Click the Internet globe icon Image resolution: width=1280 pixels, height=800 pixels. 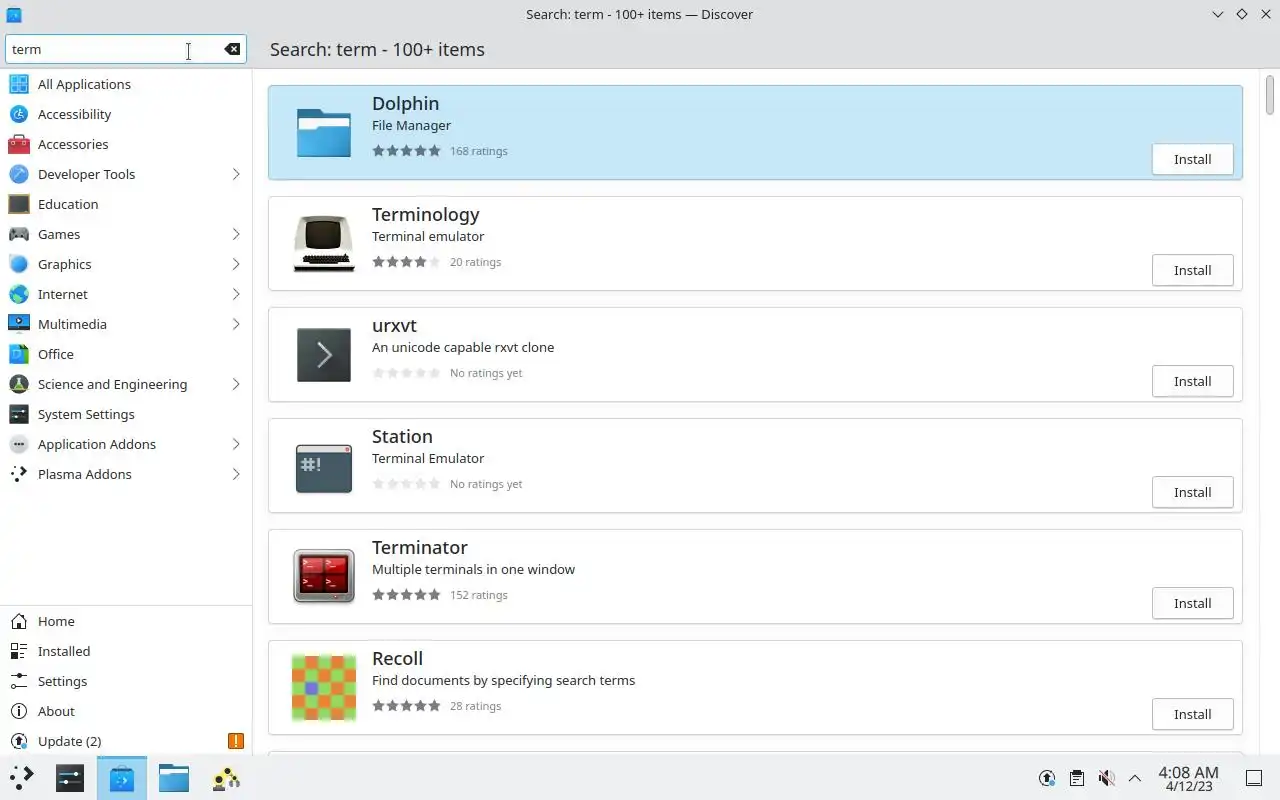click(x=18, y=294)
